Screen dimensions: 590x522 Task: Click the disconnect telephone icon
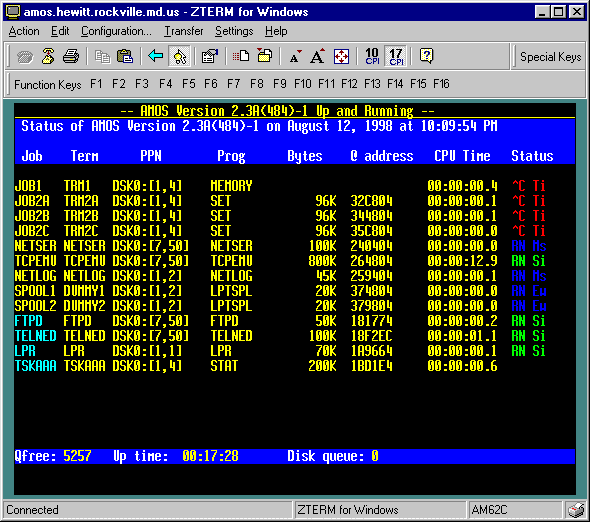click(48, 56)
